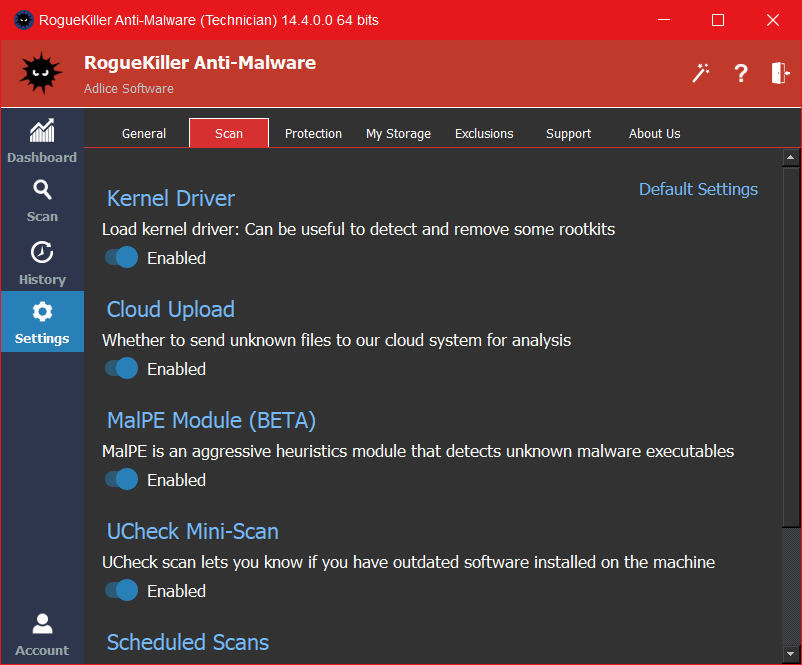The height and width of the screenshot is (665, 802).
Task: Click the RogueKiller bug logo in header
Action: click(x=40, y=73)
